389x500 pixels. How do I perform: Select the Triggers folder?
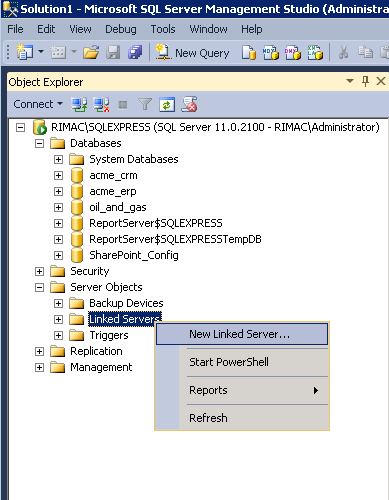point(109,335)
